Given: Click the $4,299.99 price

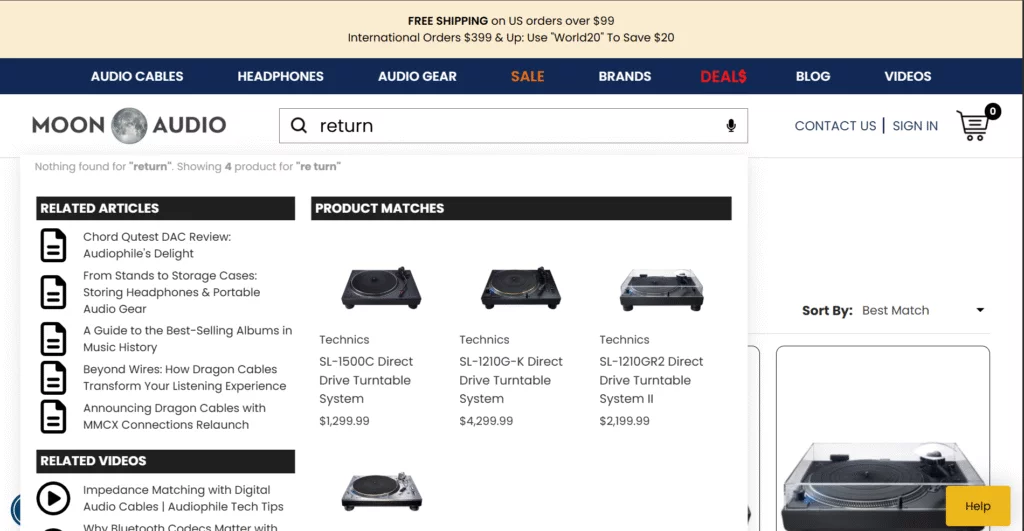Looking at the screenshot, I should tap(486, 421).
